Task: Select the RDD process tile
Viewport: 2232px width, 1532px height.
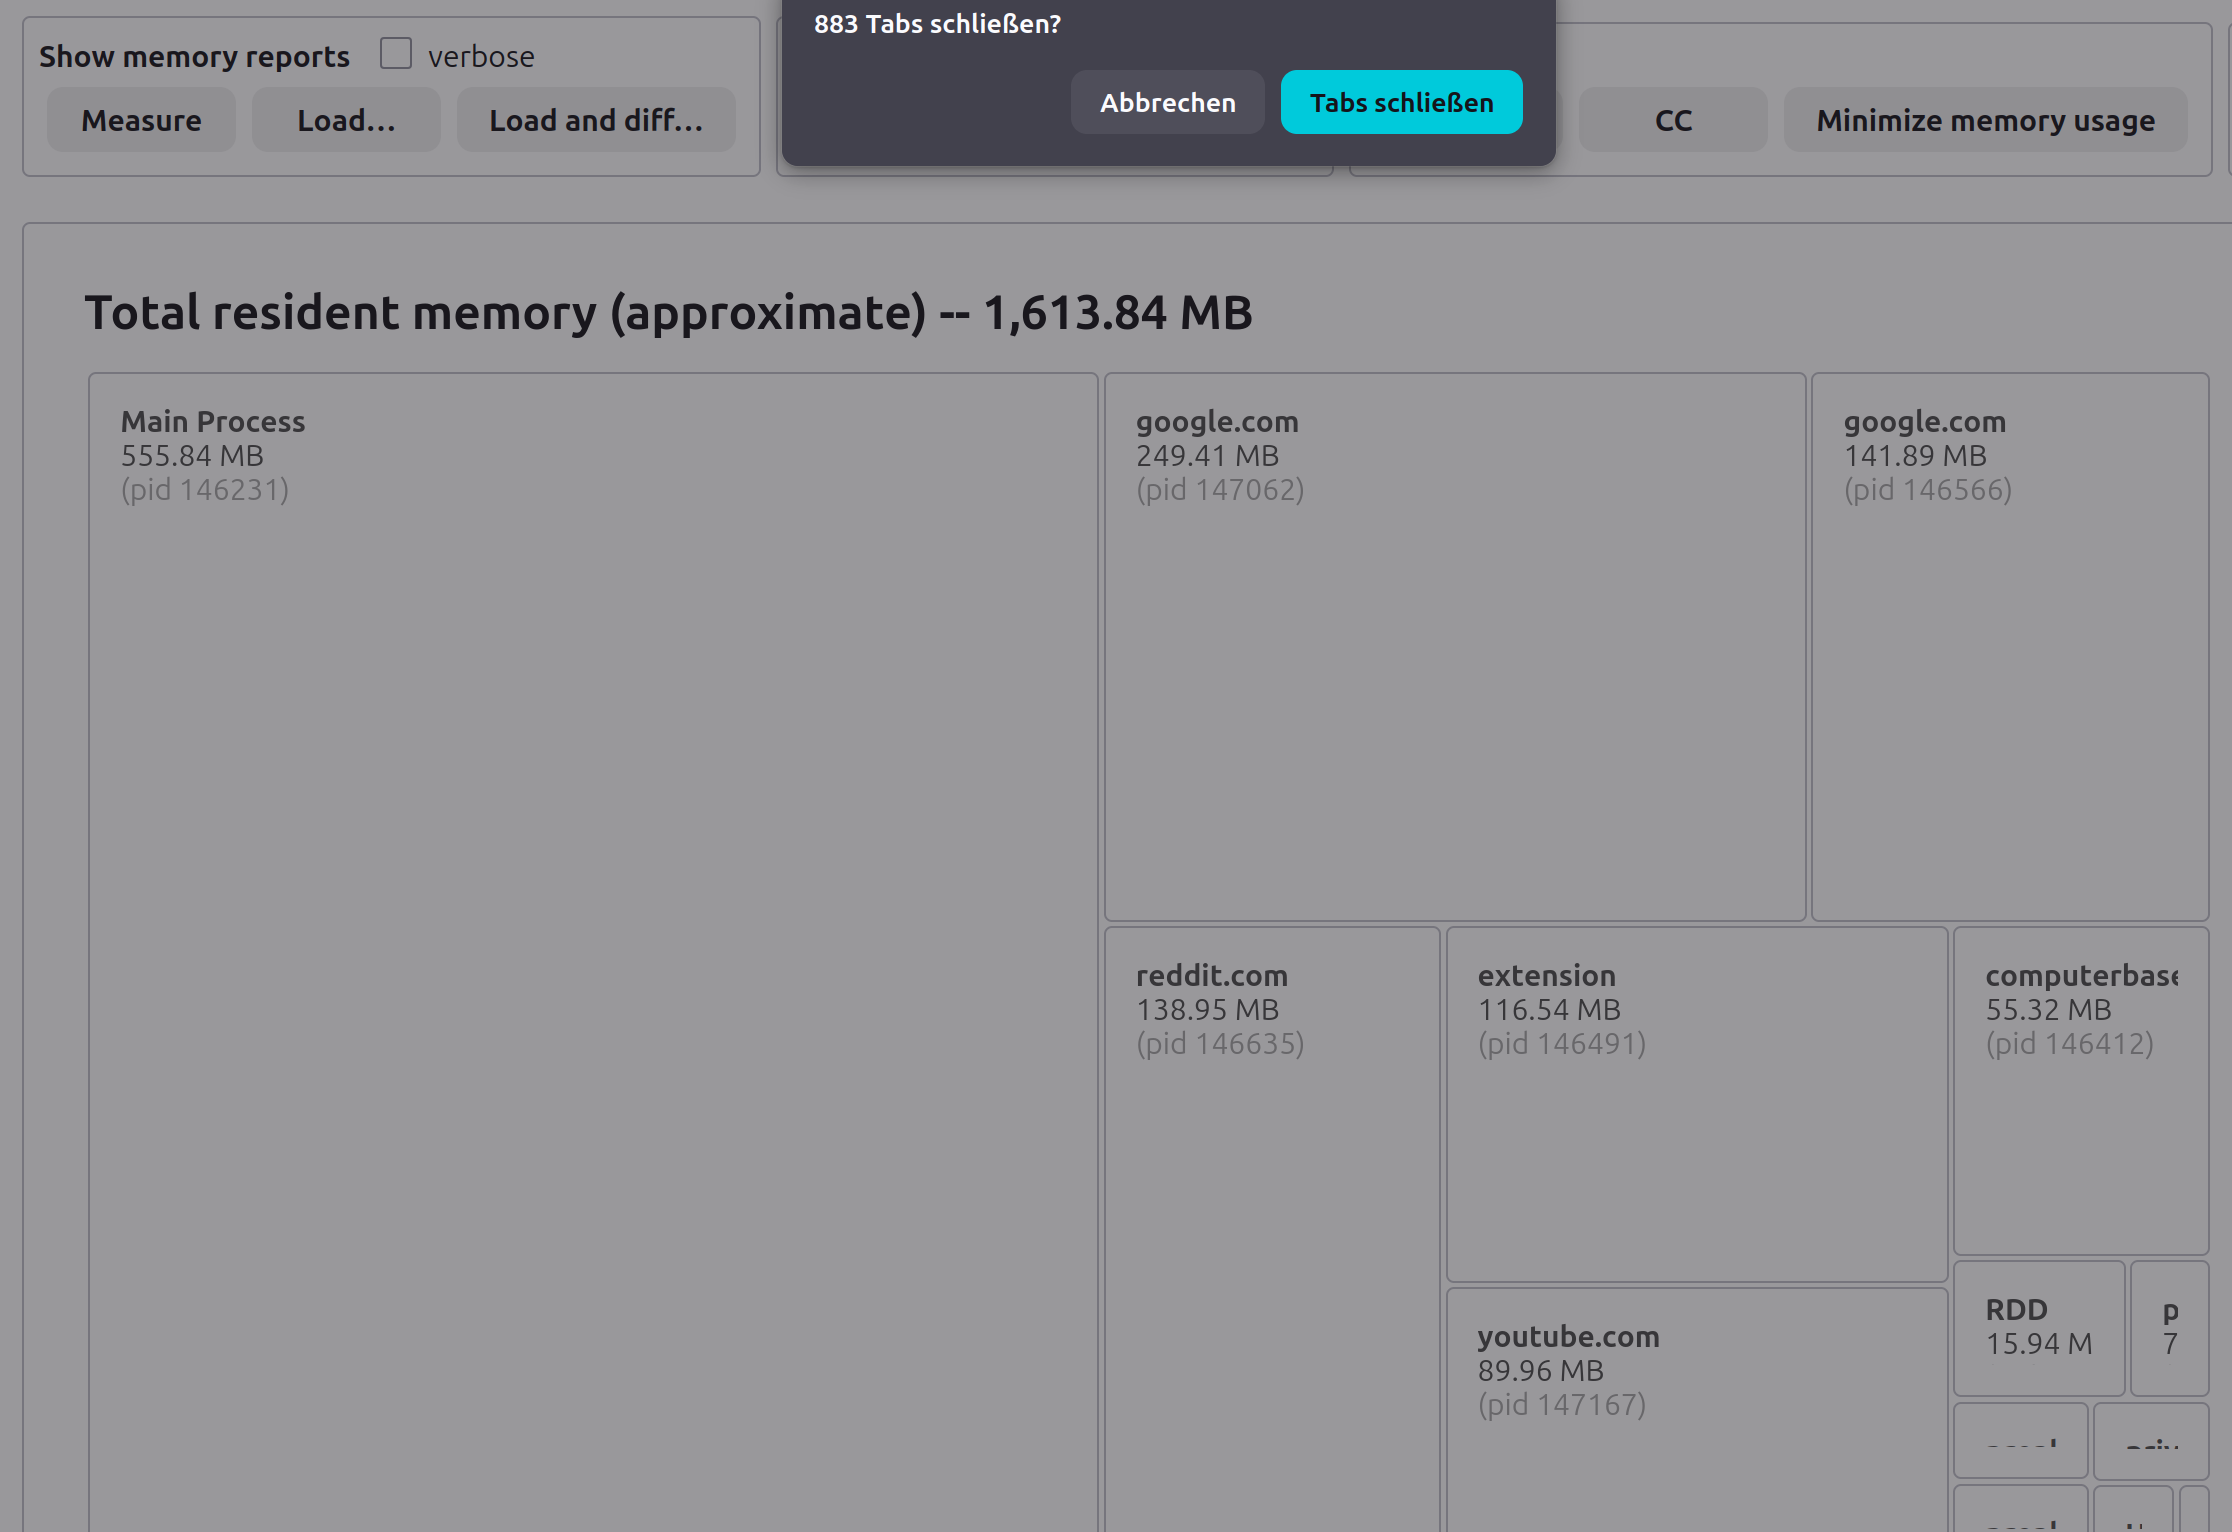Action: click(x=2038, y=1327)
